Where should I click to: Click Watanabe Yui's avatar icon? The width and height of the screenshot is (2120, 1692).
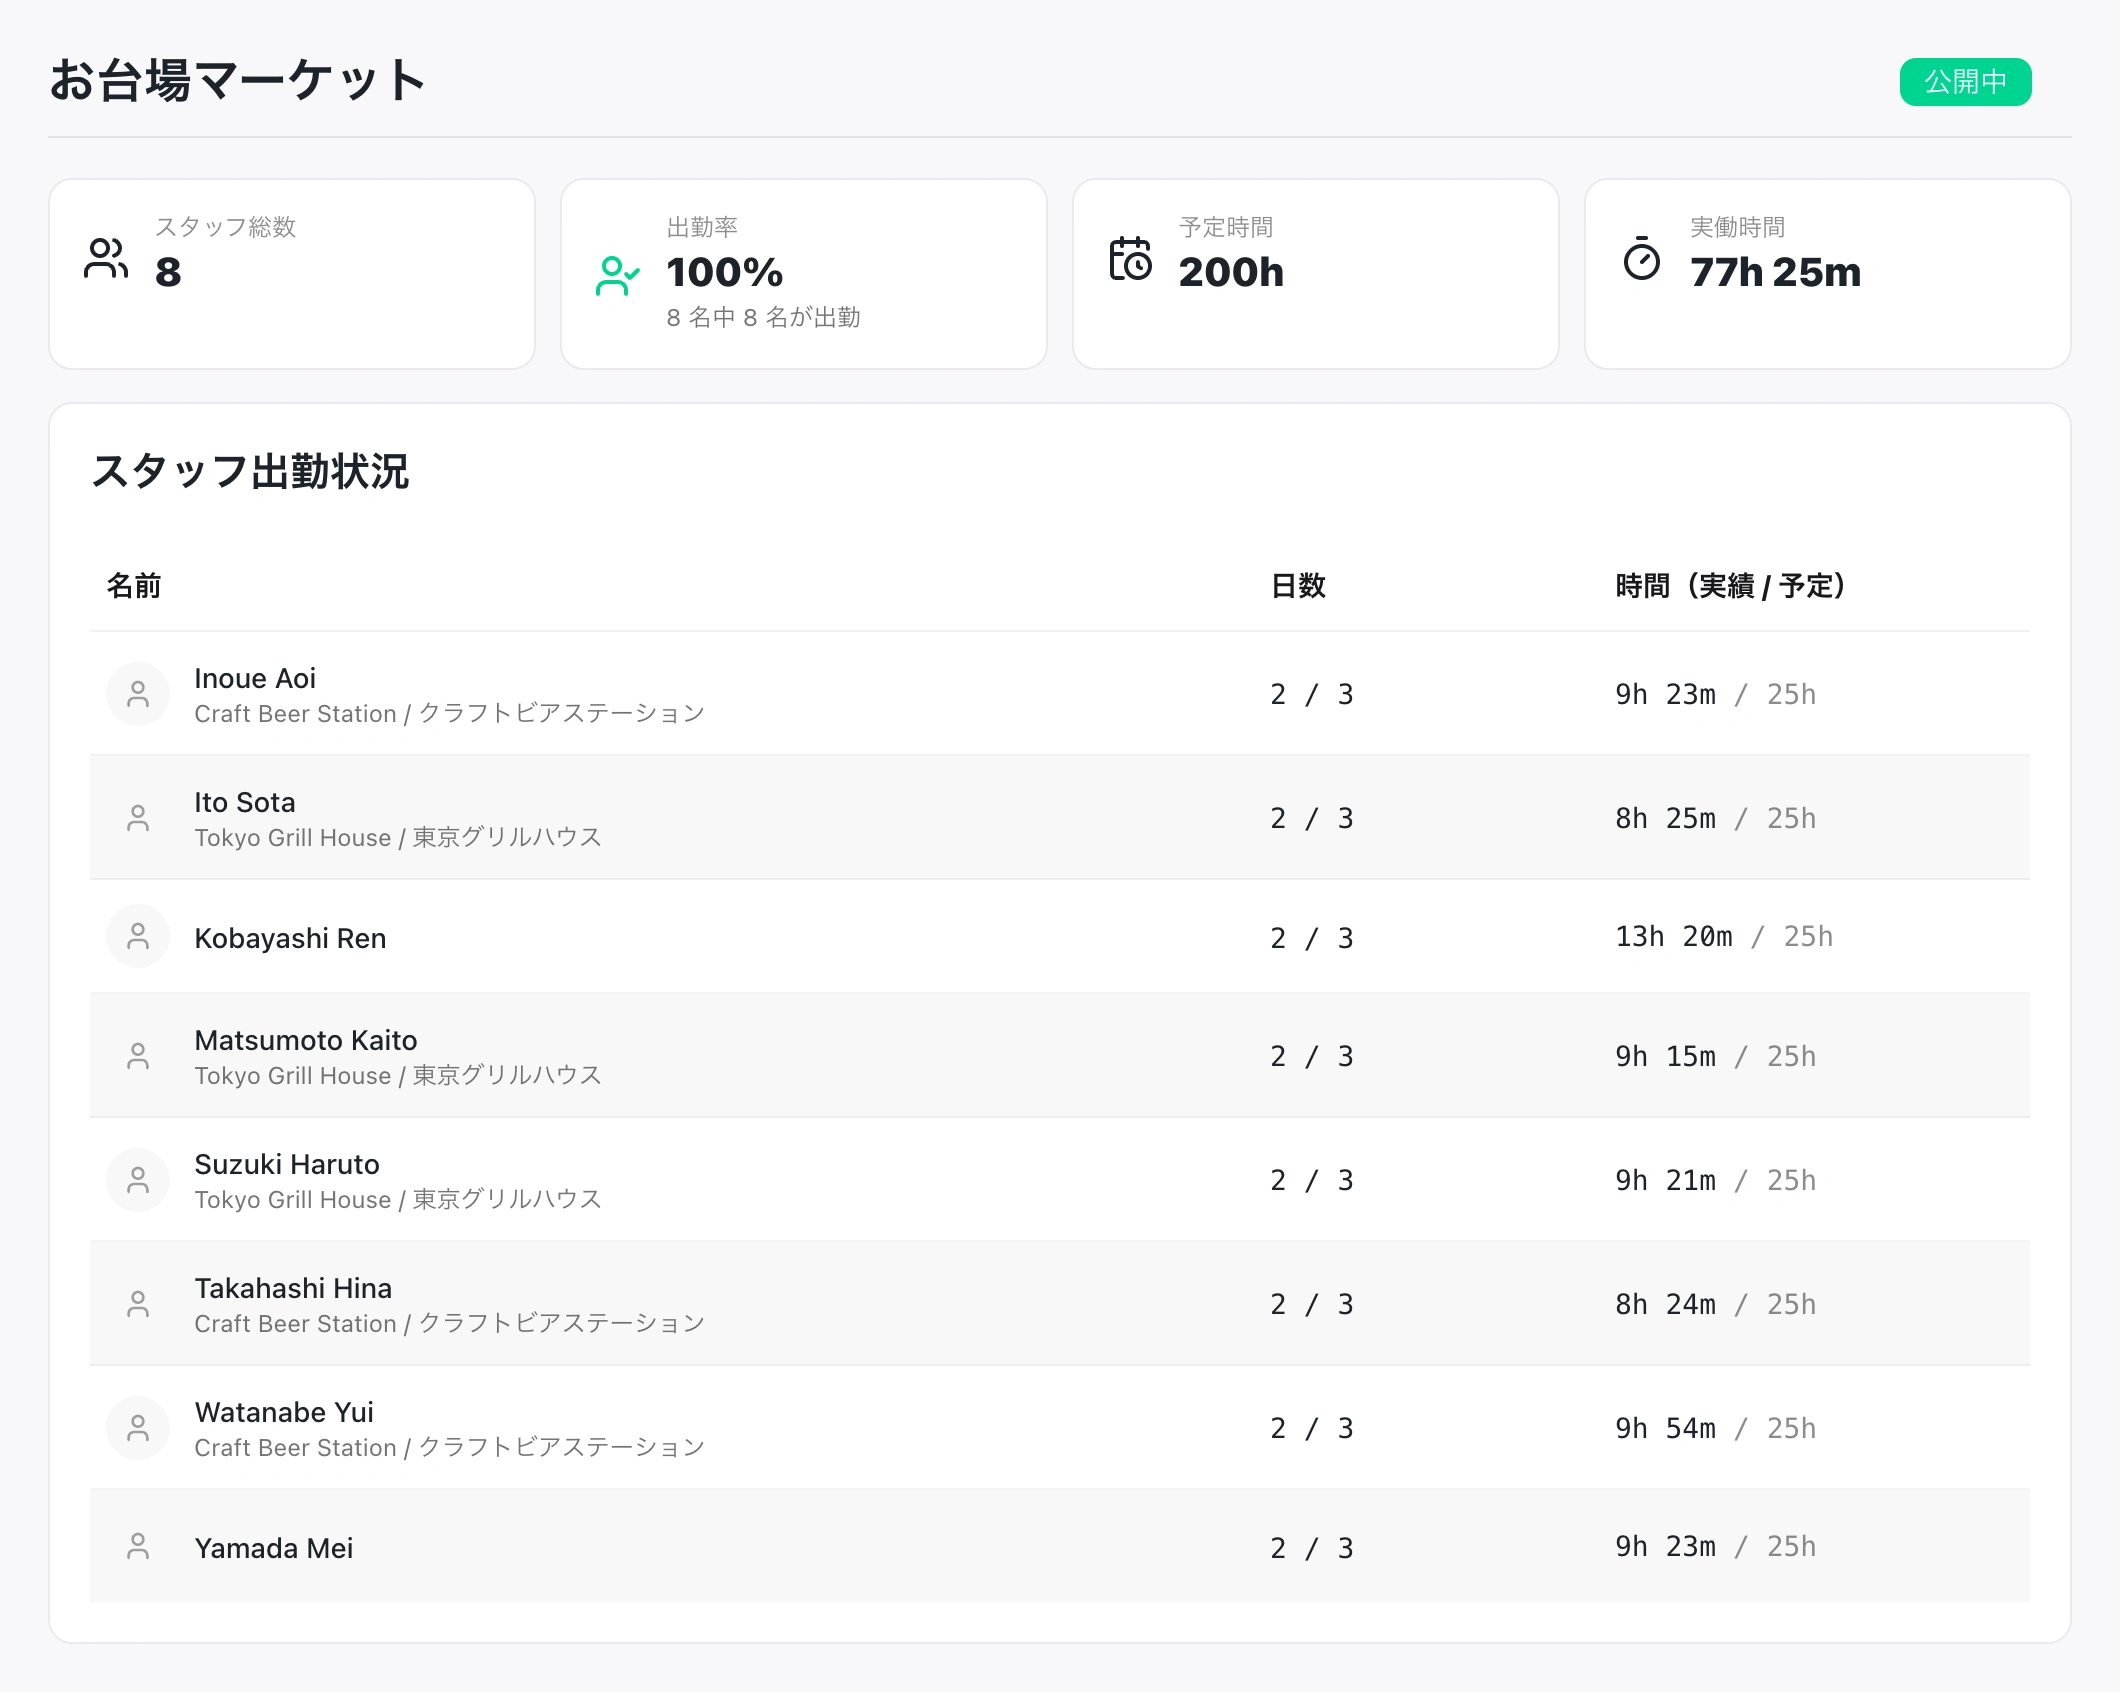point(138,1428)
